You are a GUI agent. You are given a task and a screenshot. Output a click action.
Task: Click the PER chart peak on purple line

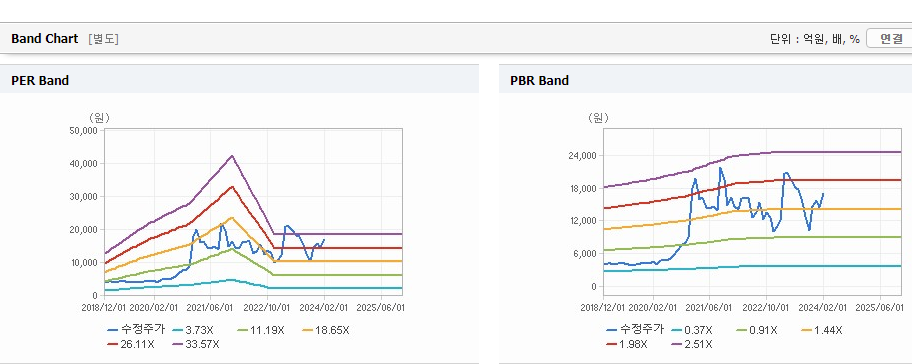coord(231,155)
